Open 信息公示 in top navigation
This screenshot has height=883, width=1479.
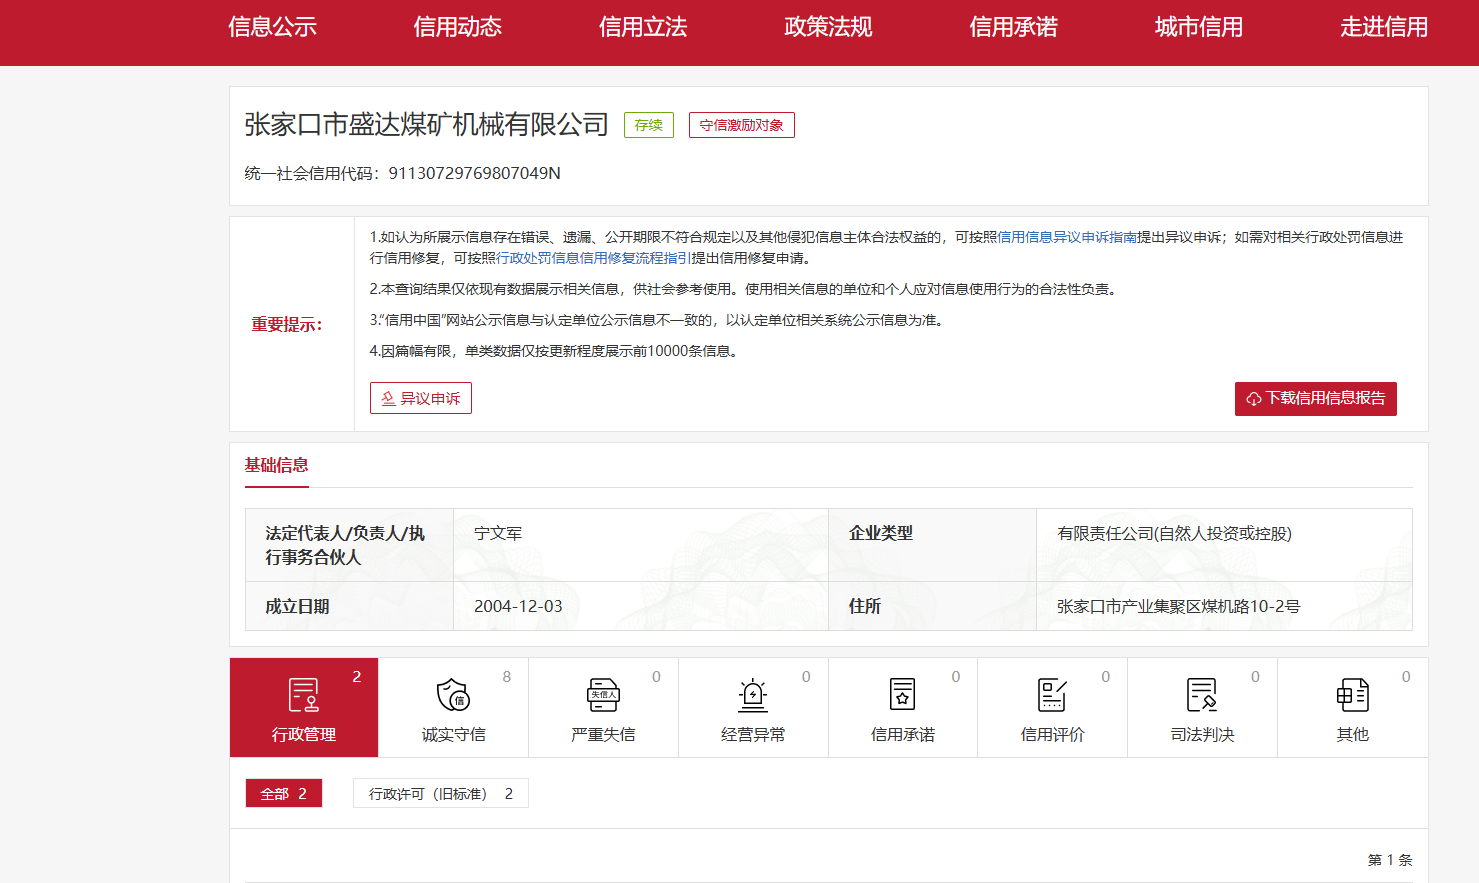coord(272,27)
